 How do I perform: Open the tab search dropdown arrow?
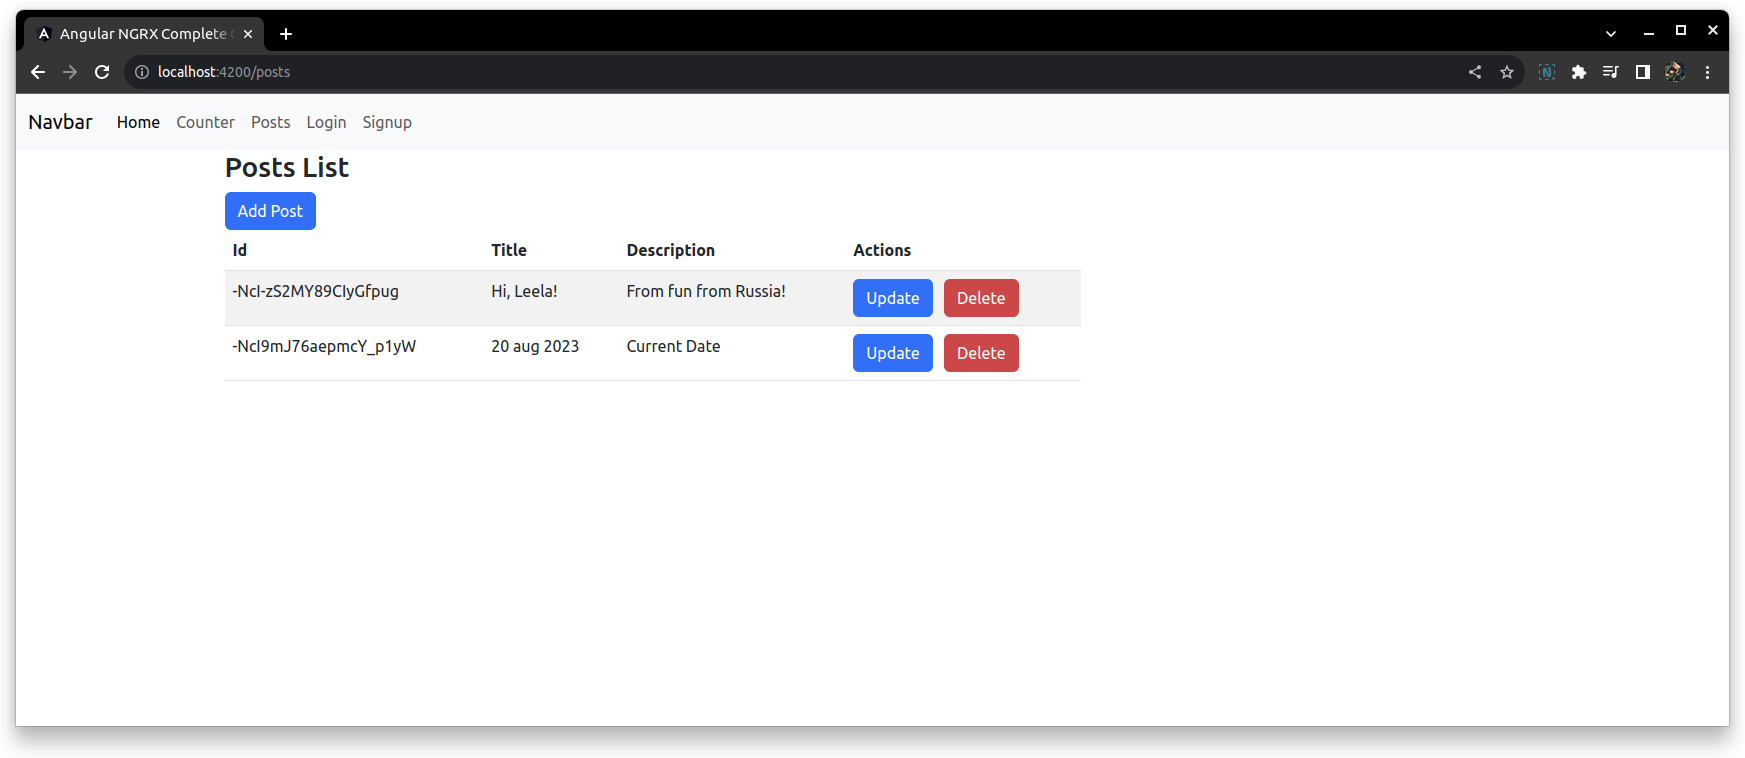[x=1611, y=34]
